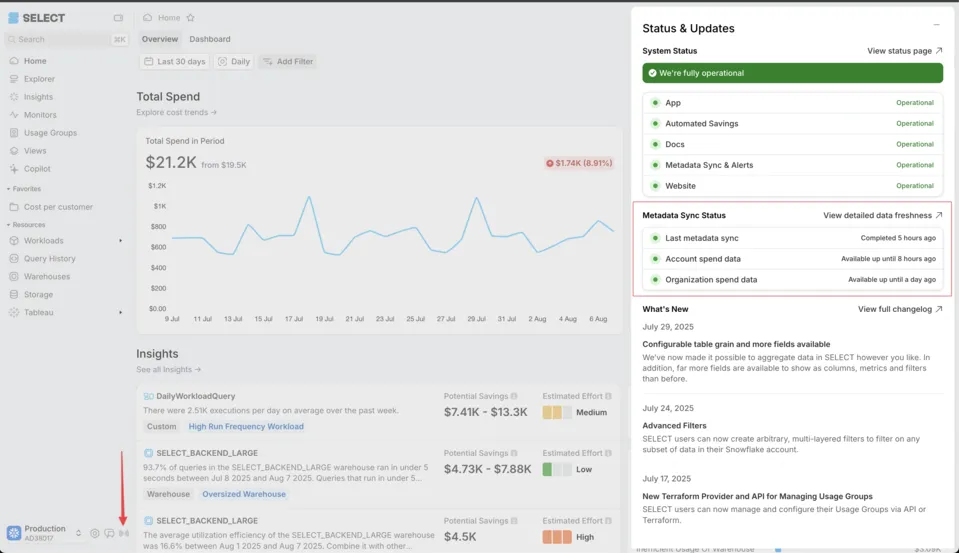Expand the Tableau submenu arrow
This screenshot has width=959, height=553.
pyautogui.click(x=121, y=313)
